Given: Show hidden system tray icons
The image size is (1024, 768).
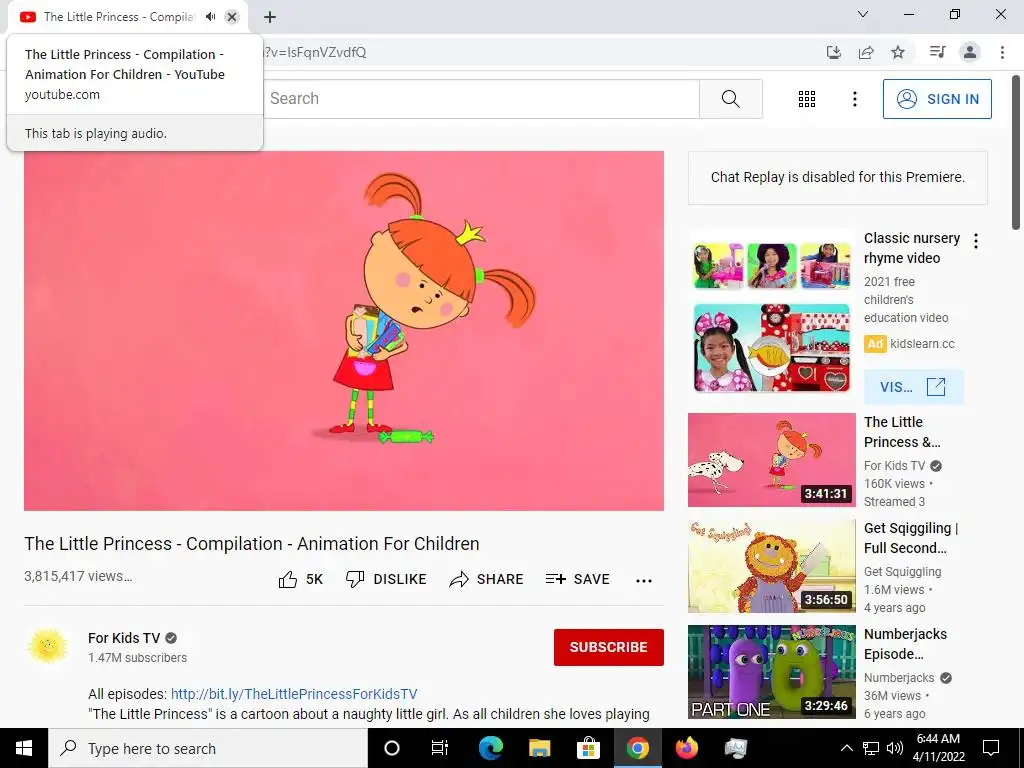Looking at the screenshot, I should click(846, 748).
